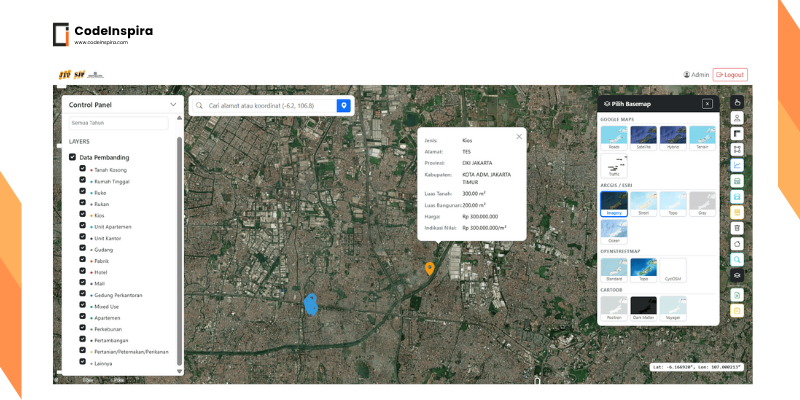Screen dimensions: 800x400
Task: Select OpenStreetMap Standard basemap
Action: 614,270
